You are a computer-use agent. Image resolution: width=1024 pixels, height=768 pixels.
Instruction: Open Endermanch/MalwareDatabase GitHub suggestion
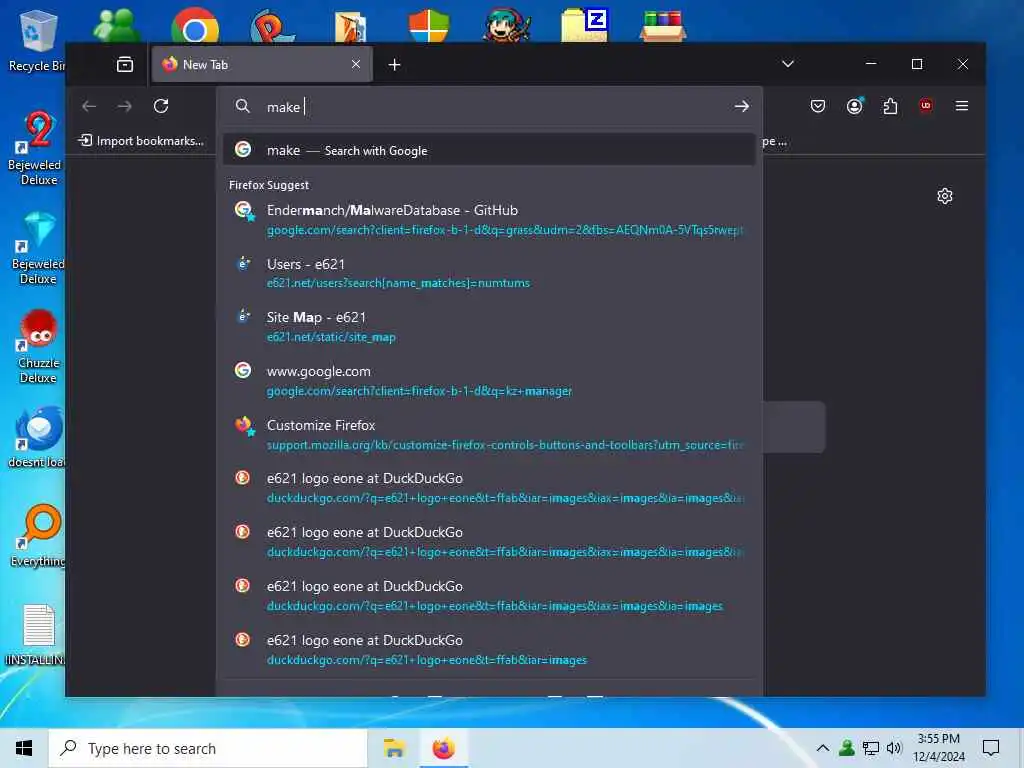[489, 219]
